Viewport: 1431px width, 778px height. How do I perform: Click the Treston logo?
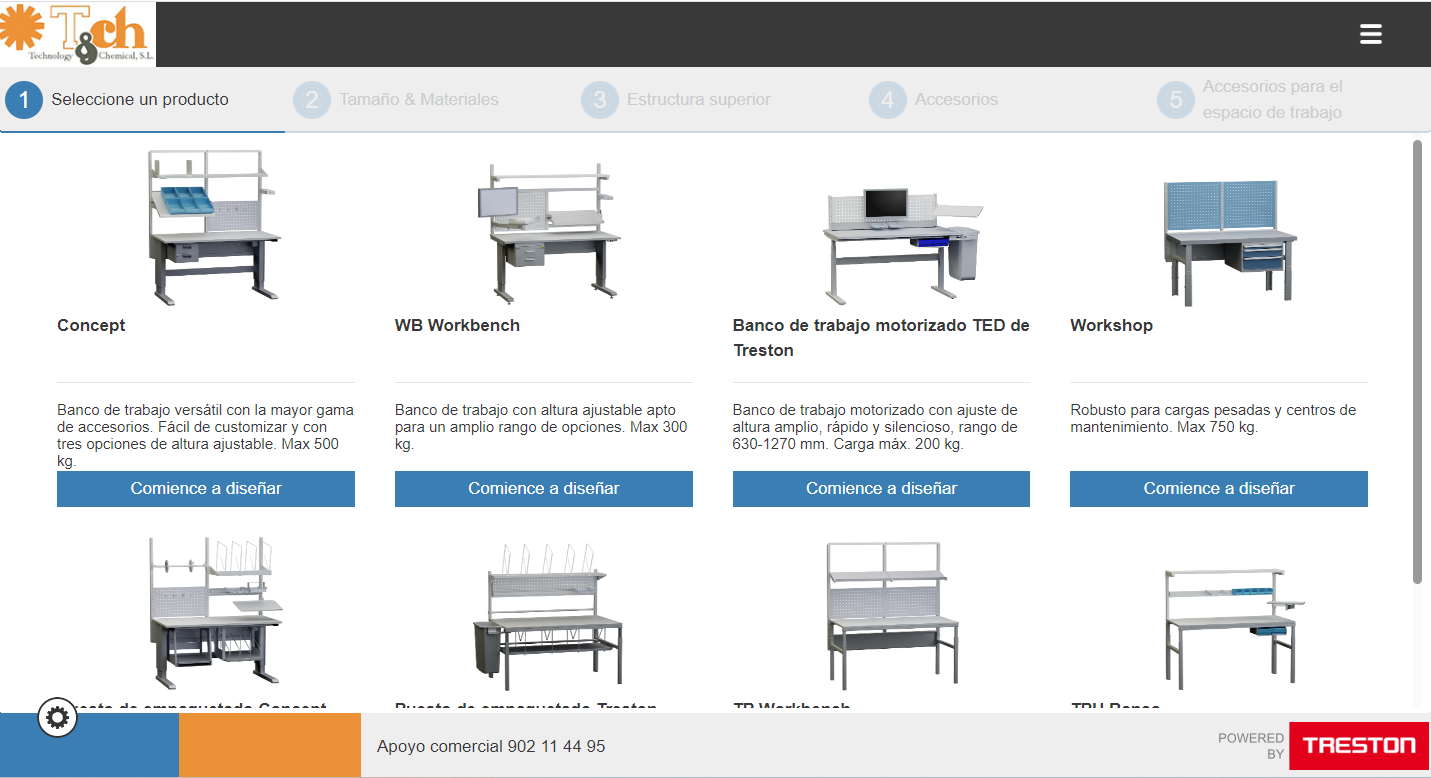1359,745
